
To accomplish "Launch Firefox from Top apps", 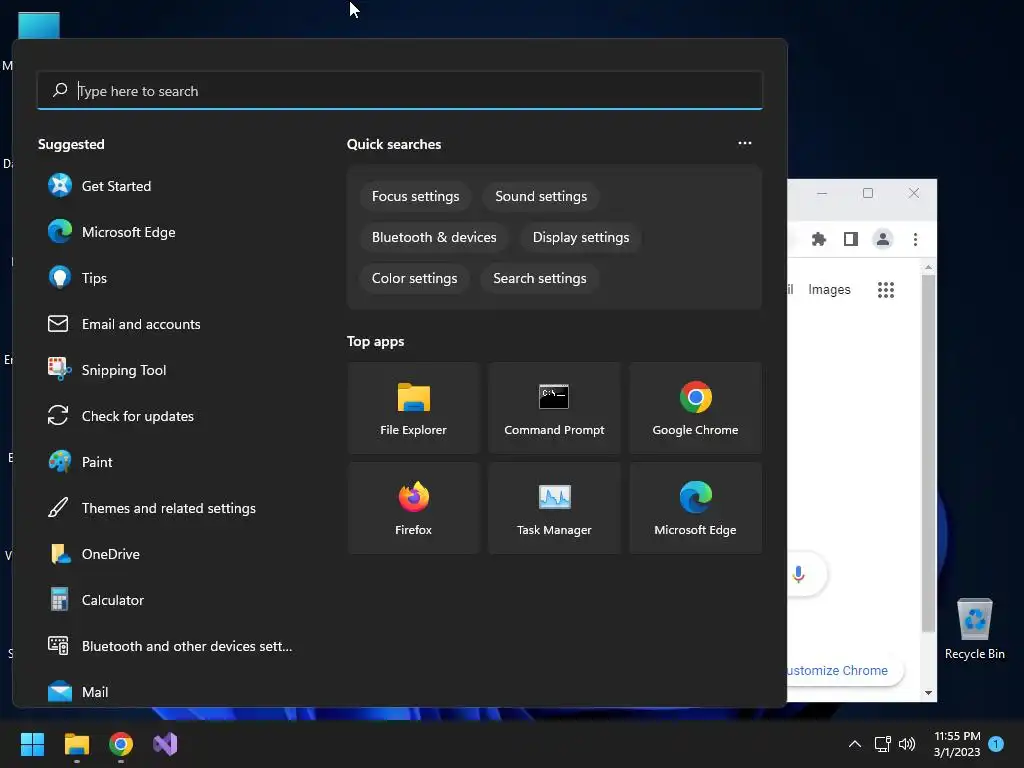I will [413, 508].
